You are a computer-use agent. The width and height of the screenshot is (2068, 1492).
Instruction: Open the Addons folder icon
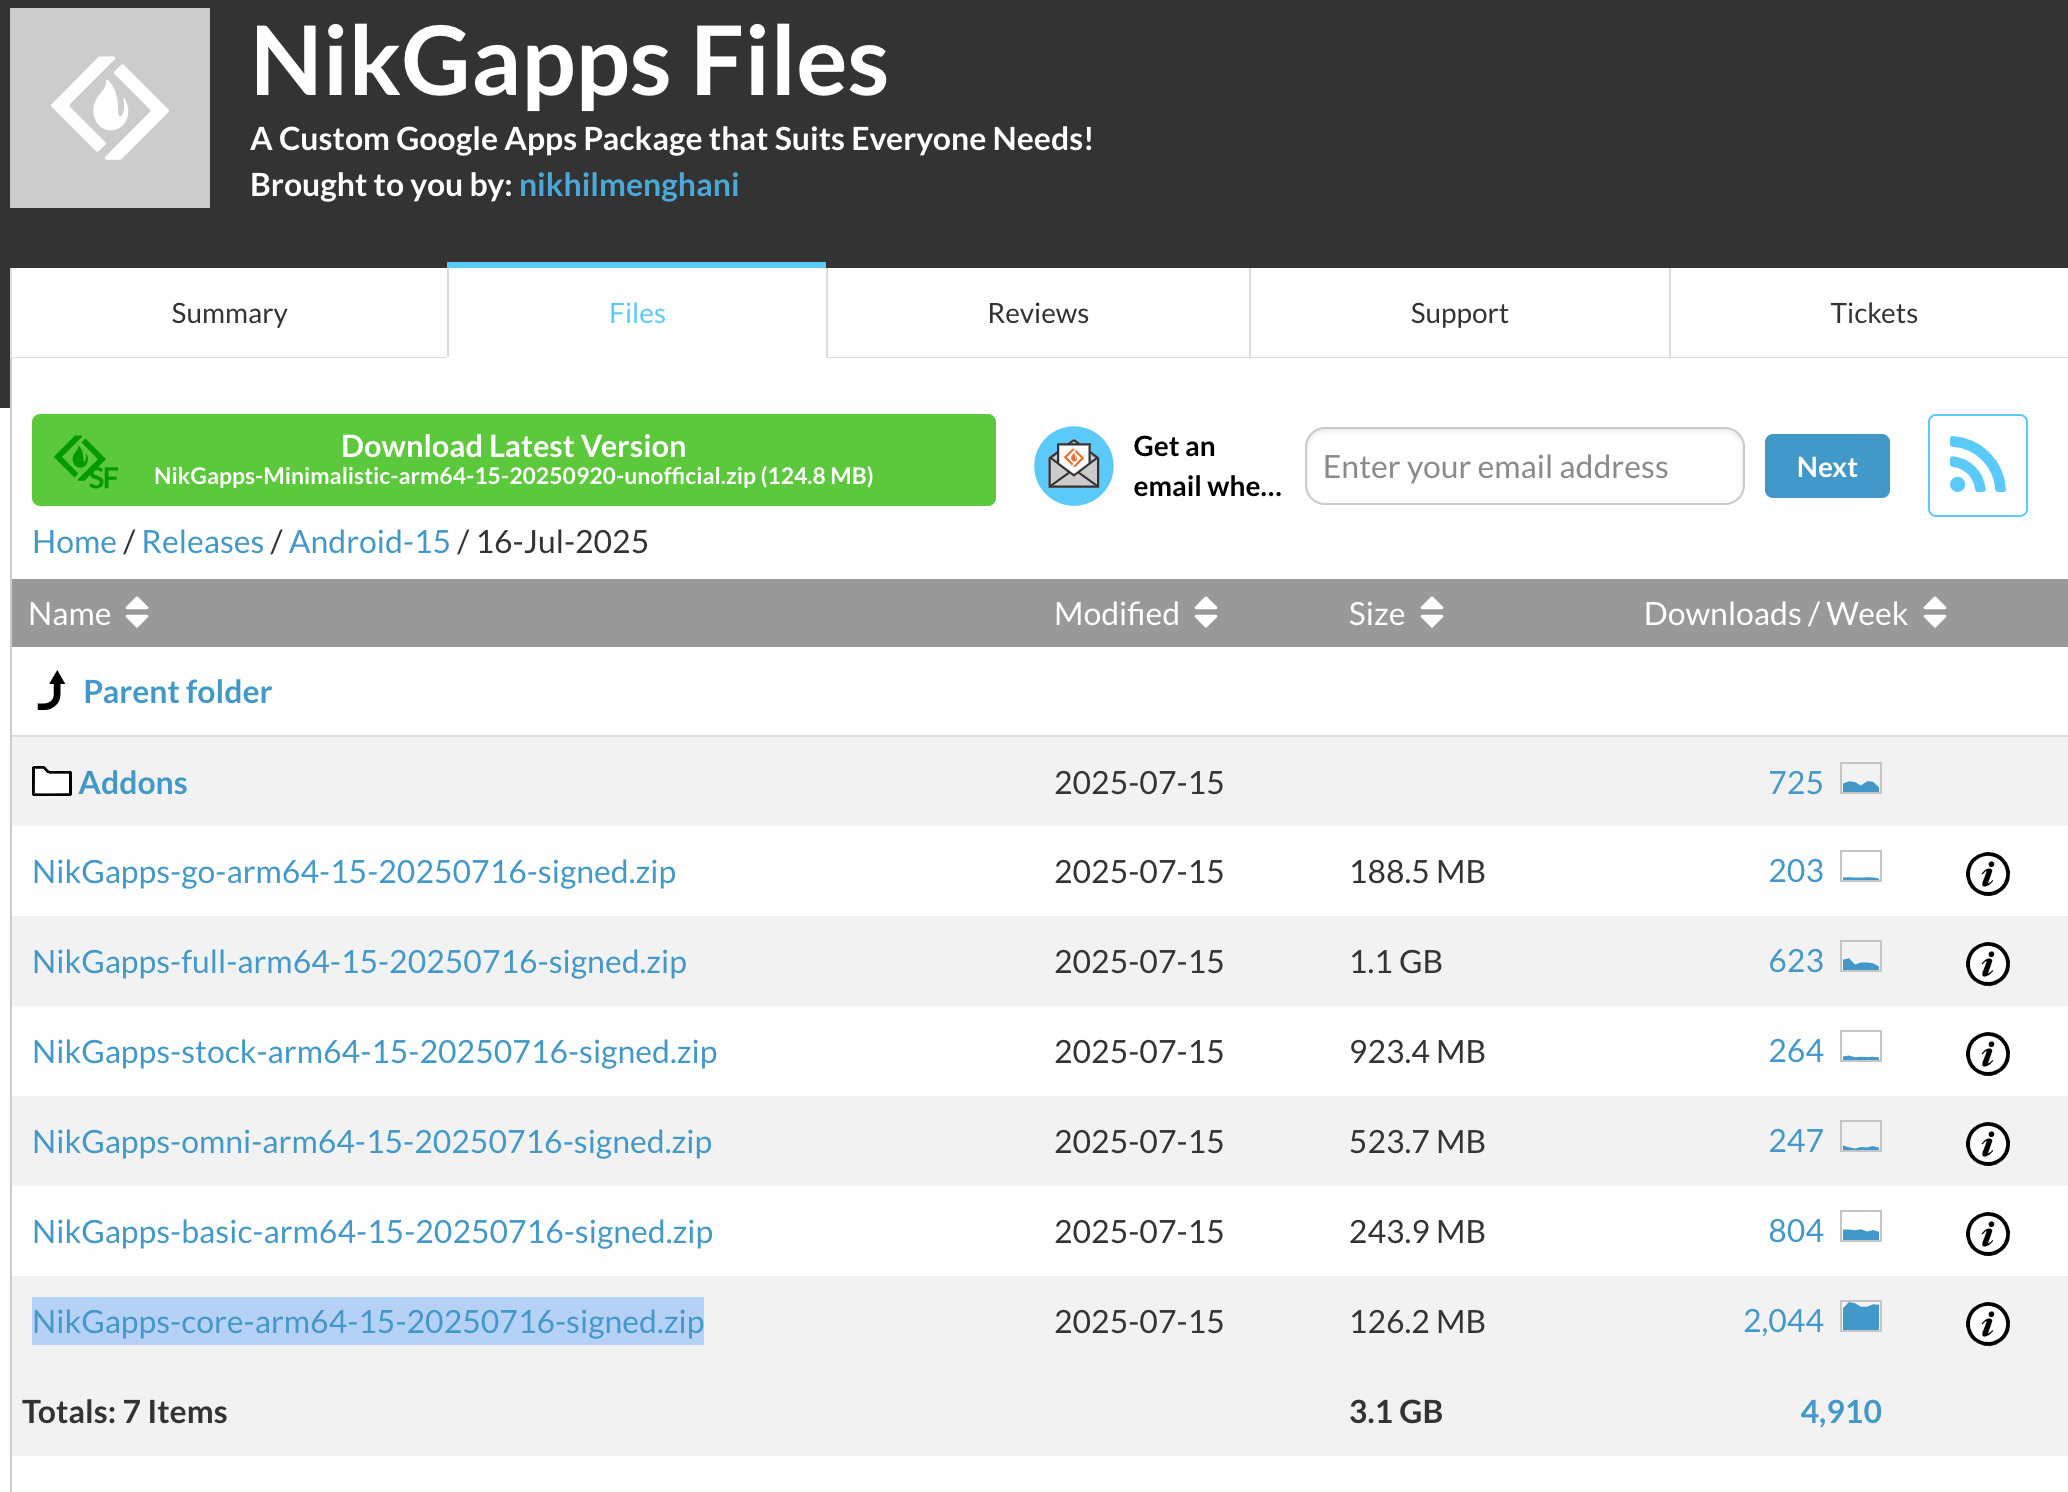[x=51, y=781]
